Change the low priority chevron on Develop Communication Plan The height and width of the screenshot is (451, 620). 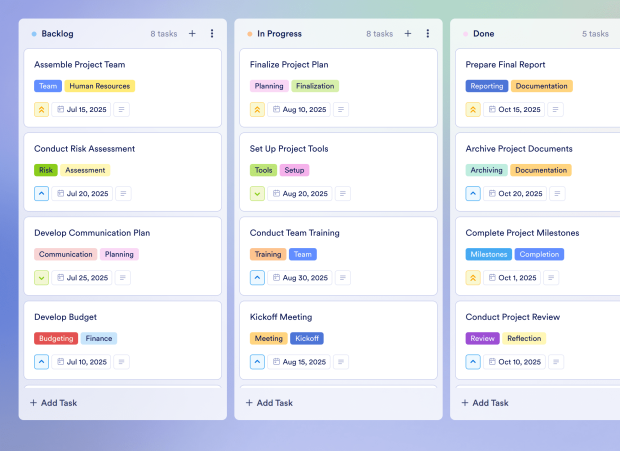pyautogui.click(x=42, y=278)
